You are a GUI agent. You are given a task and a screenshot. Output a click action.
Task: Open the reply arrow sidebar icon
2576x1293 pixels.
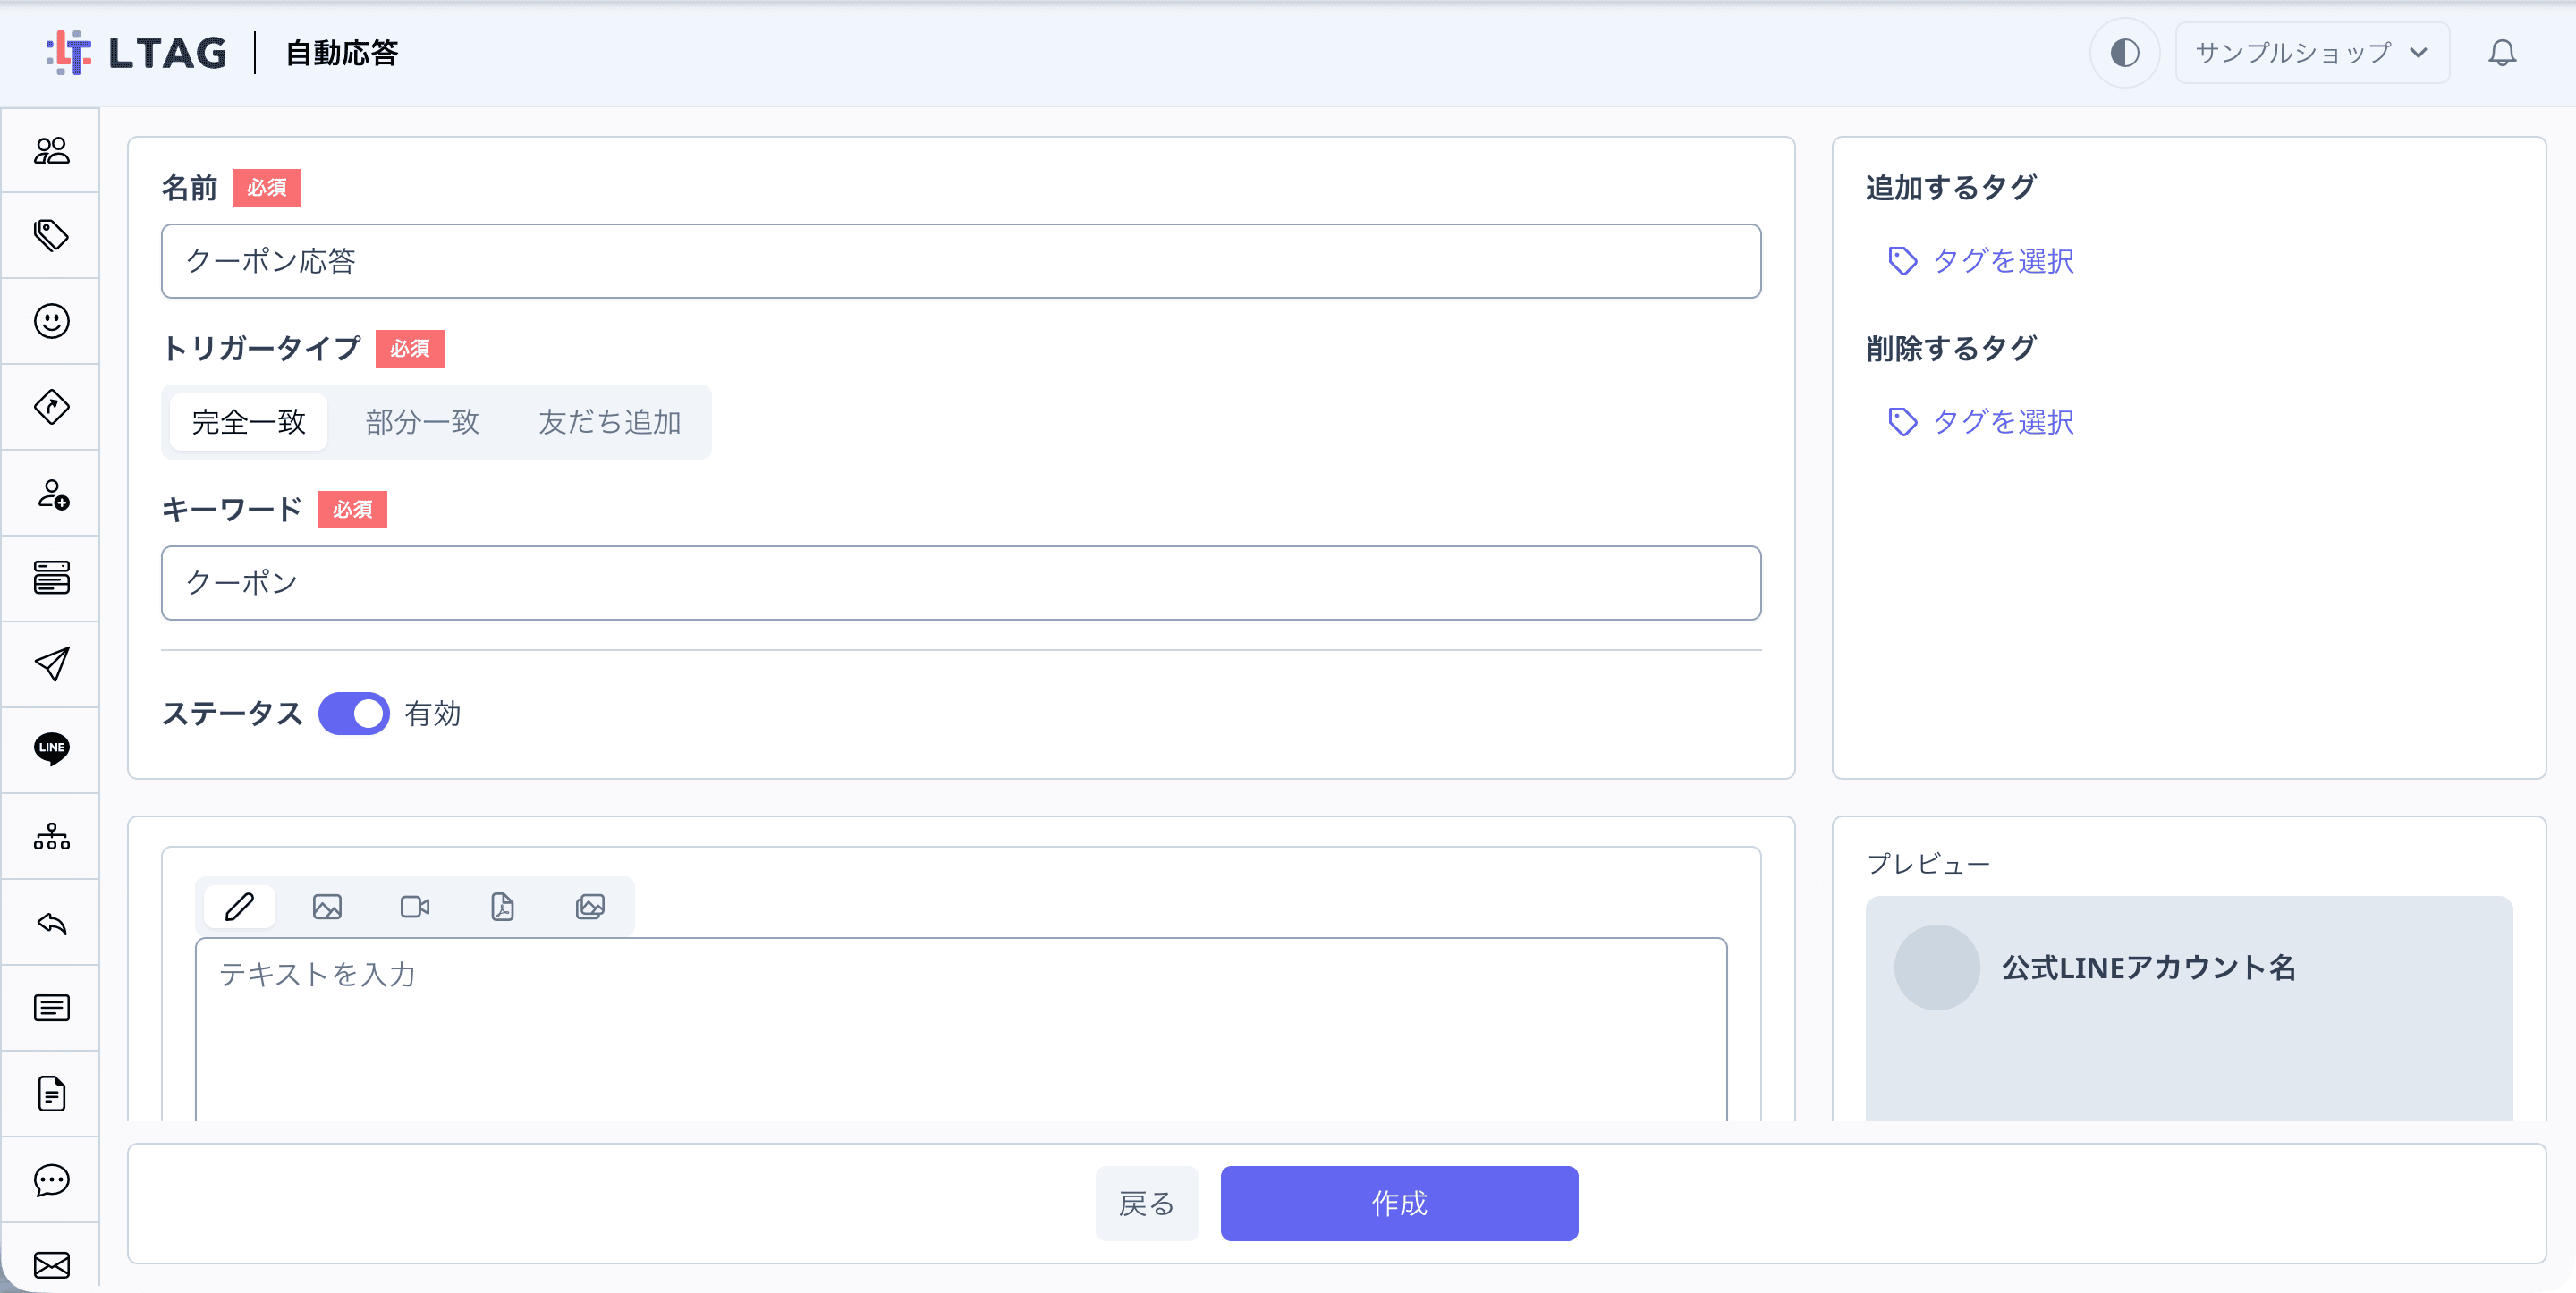coord(51,922)
